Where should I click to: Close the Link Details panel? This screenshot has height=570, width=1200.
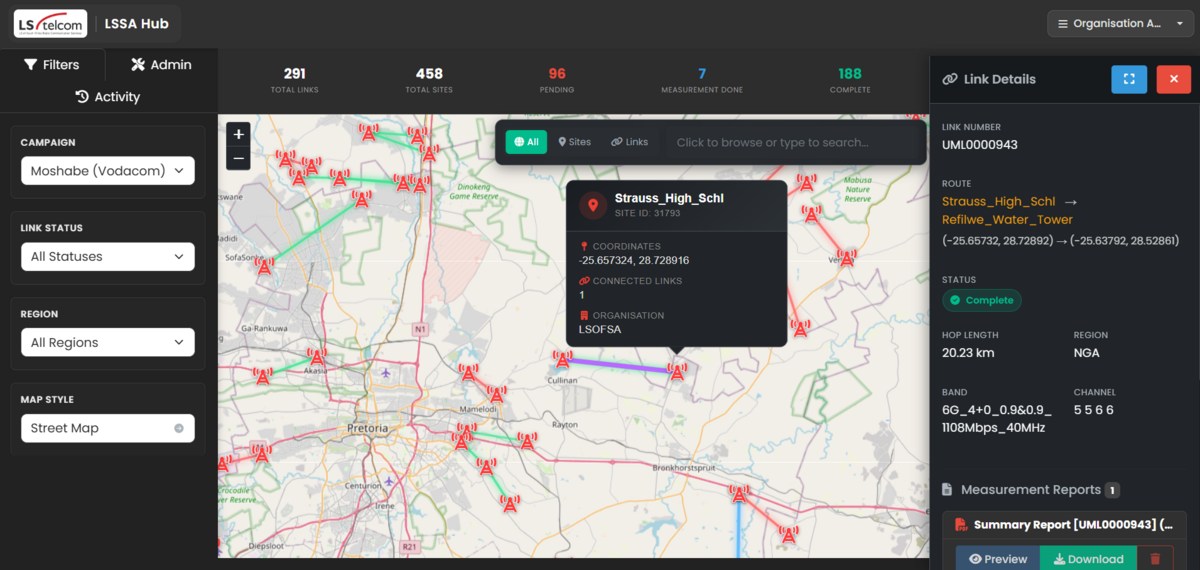click(1173, 79)
